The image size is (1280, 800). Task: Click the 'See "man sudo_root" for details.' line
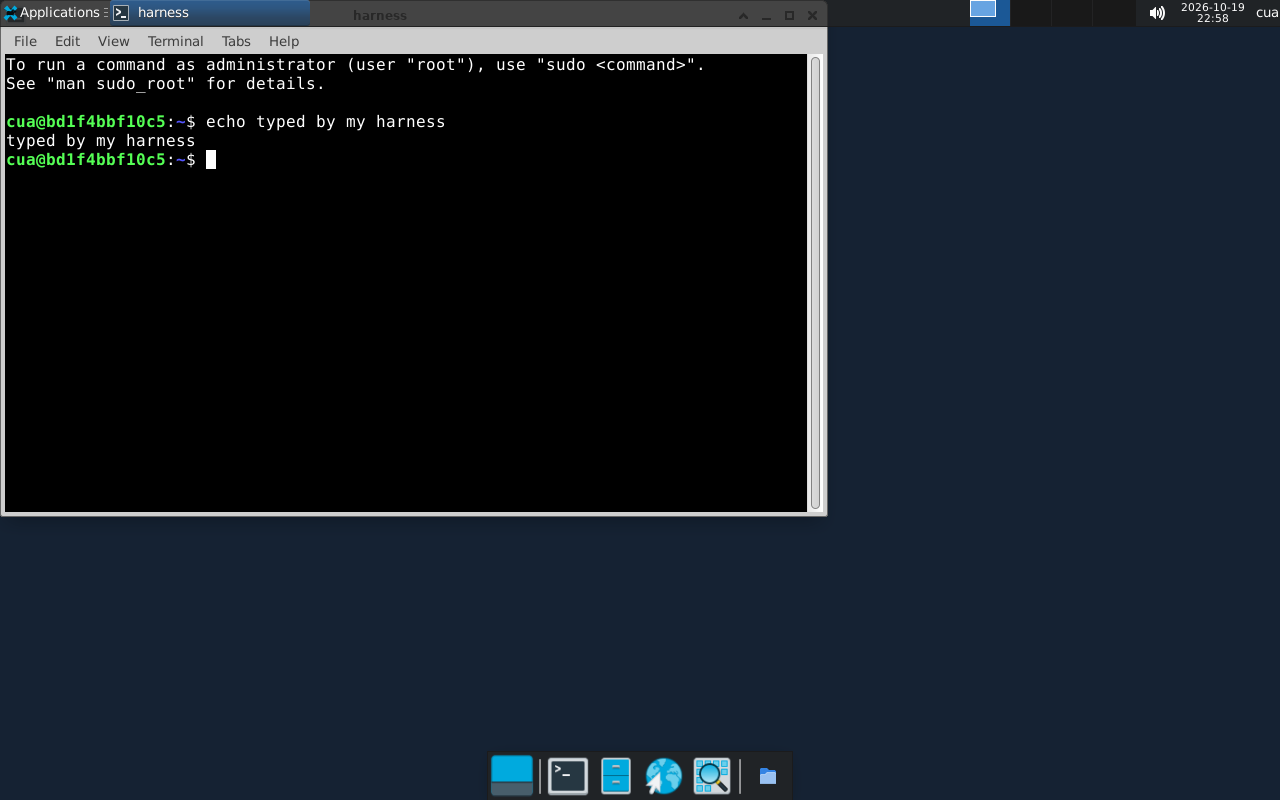click(166, 84)
